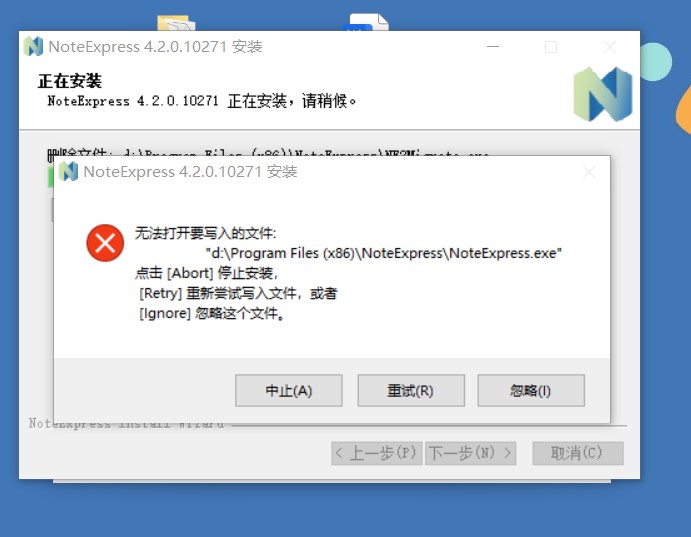
Task: Click the 重试(R) retry button
Action: click(411, 390)
